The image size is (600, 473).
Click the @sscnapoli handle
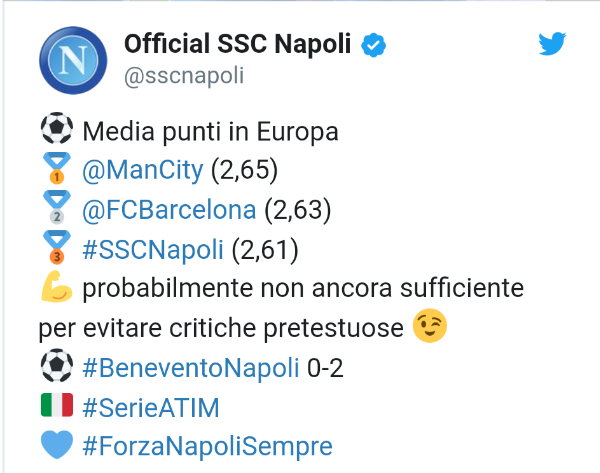184,75
